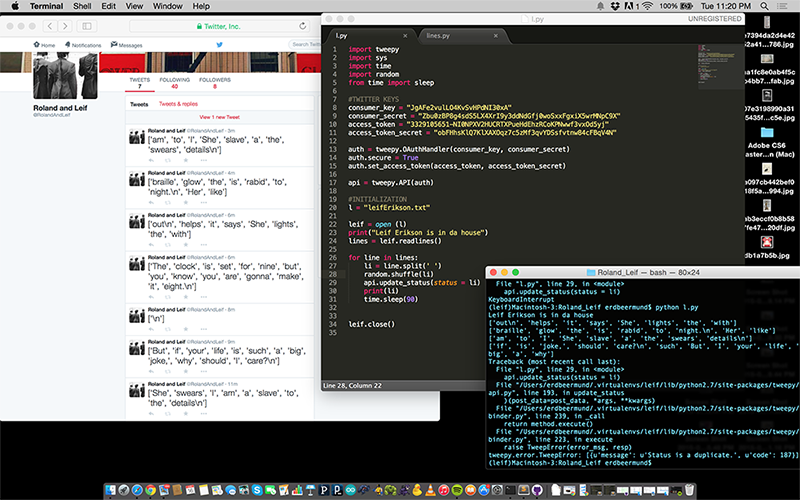Go to Twitter Home in the navbar

coord(44,45)
